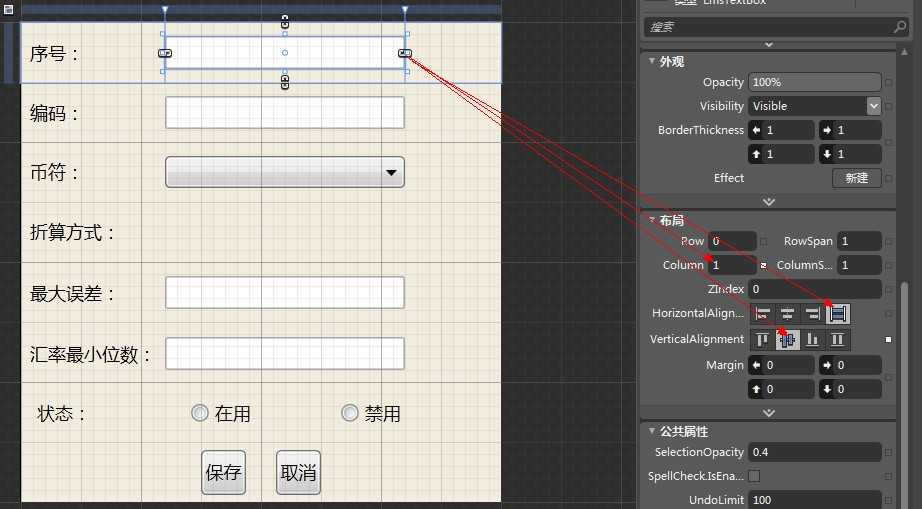Set HorizontalAlignment to Stretch
The width and height of the screenshot is (922, 509).
pos(838,314)
